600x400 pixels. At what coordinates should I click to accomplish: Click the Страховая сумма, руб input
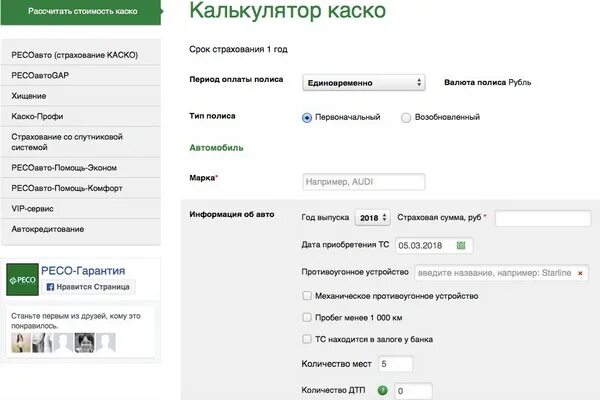(543, 218)
